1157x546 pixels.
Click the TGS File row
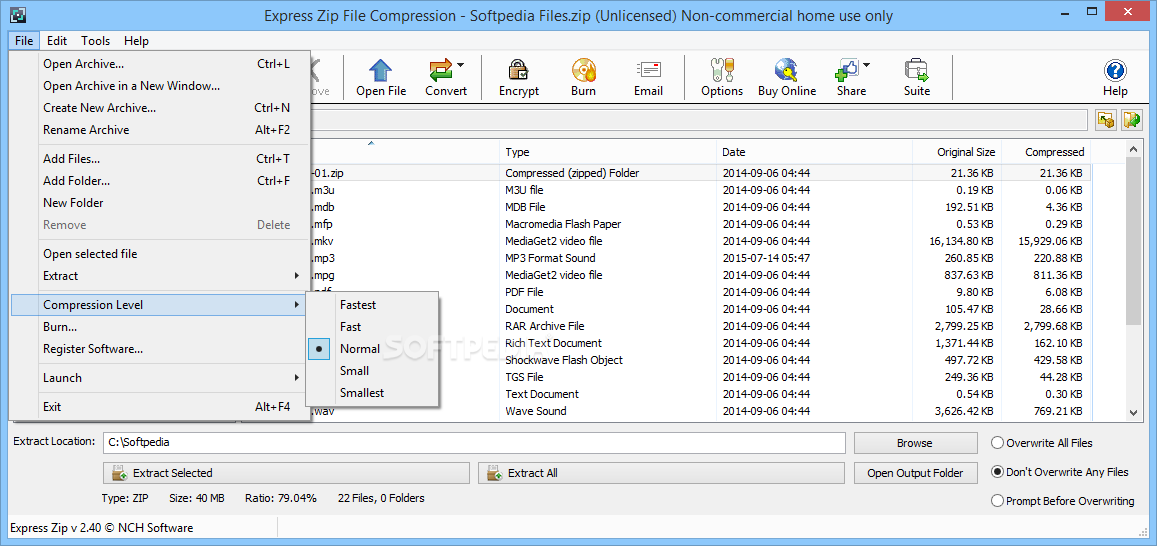(699, 377)
